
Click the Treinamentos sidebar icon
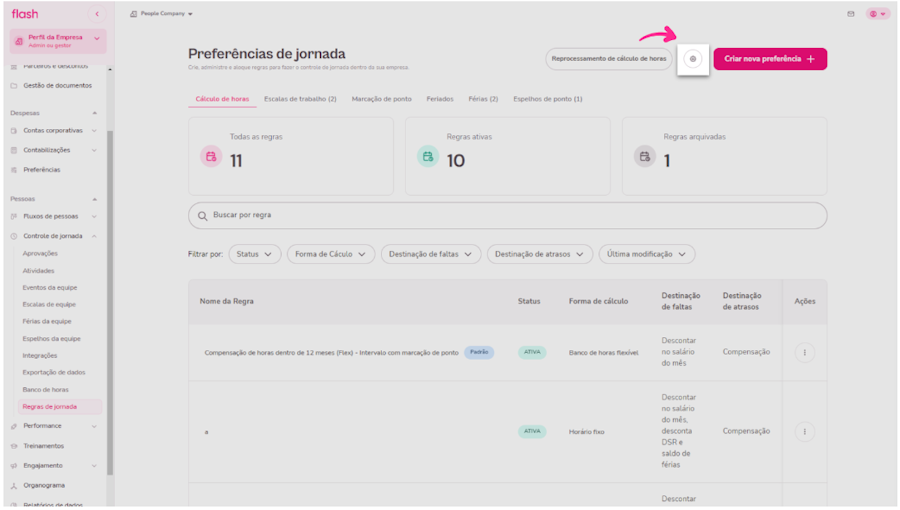[14, 446]
